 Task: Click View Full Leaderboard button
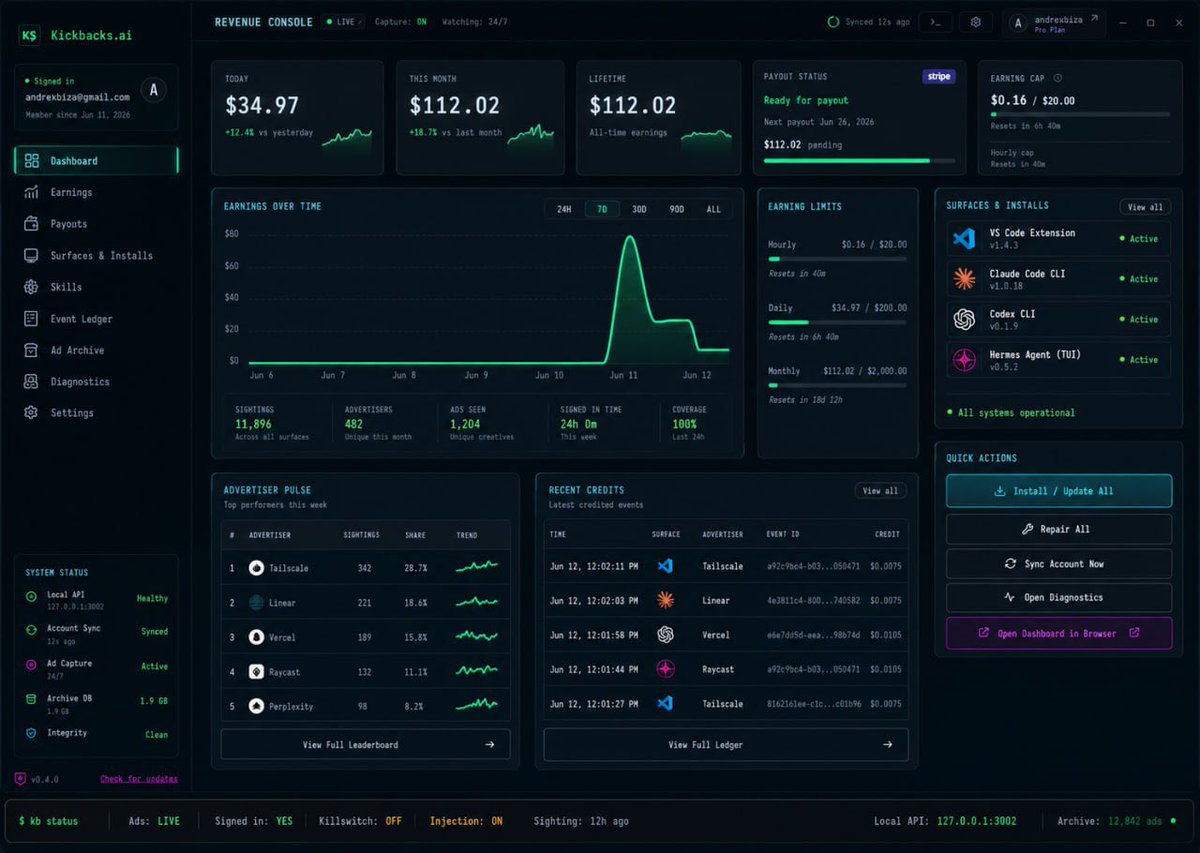coord(365,744)
